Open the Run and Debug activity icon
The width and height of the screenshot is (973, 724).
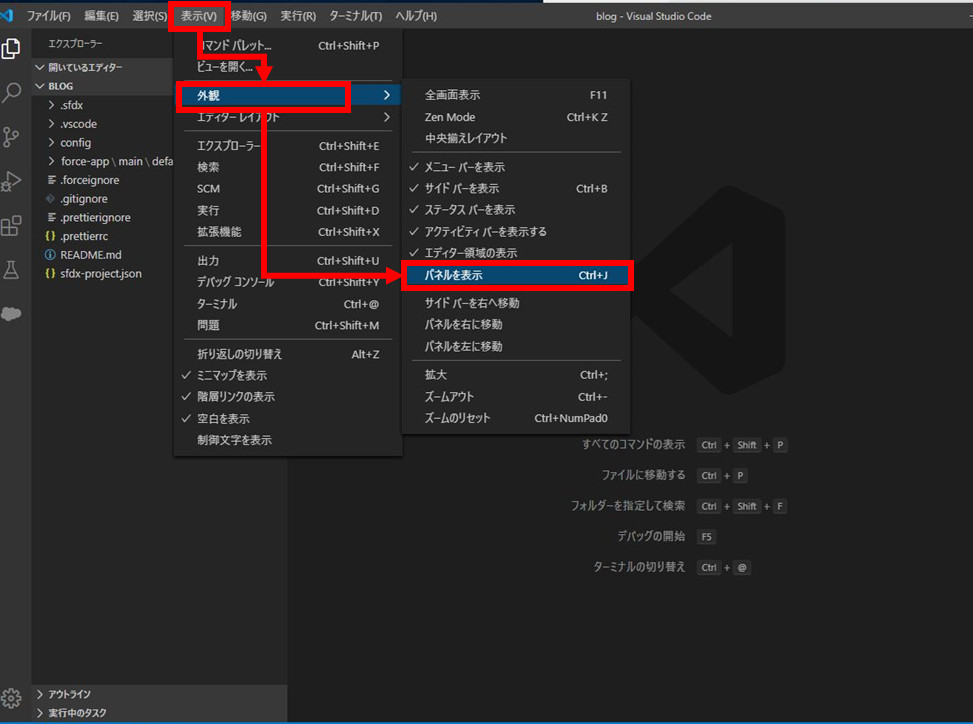click(12, 181)
